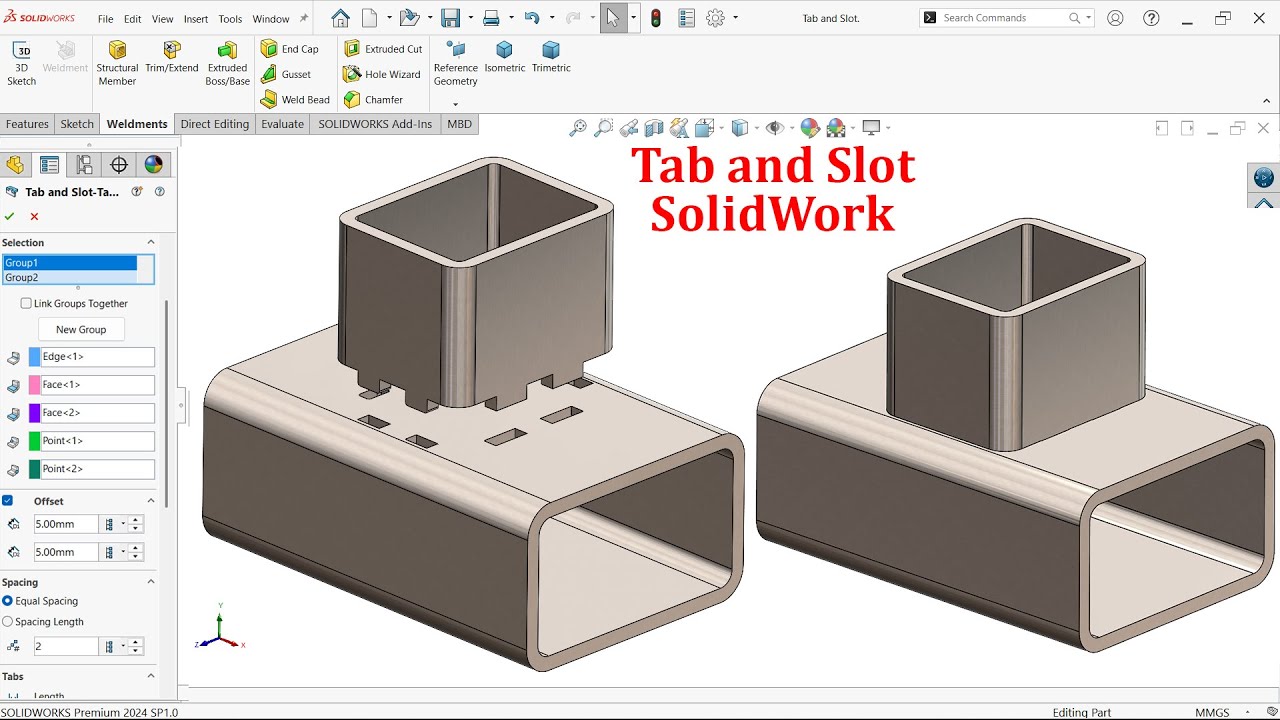Click the purple Face<2> color swatch

(34, 413)
